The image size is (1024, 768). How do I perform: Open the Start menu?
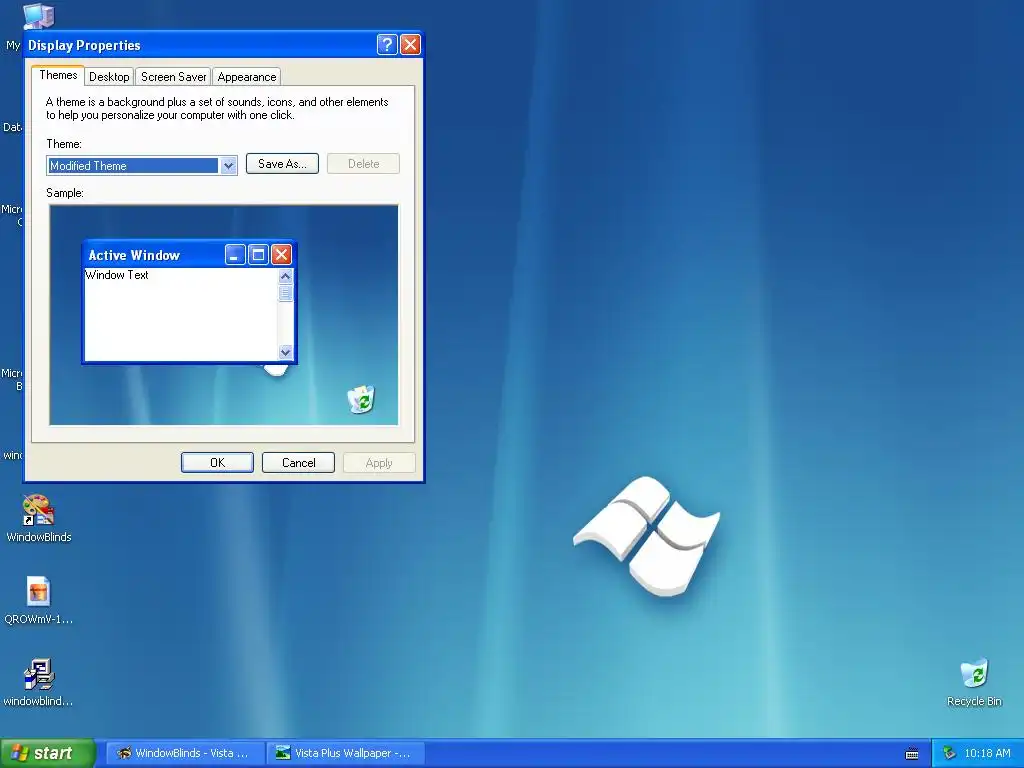[x=48, y=753]
